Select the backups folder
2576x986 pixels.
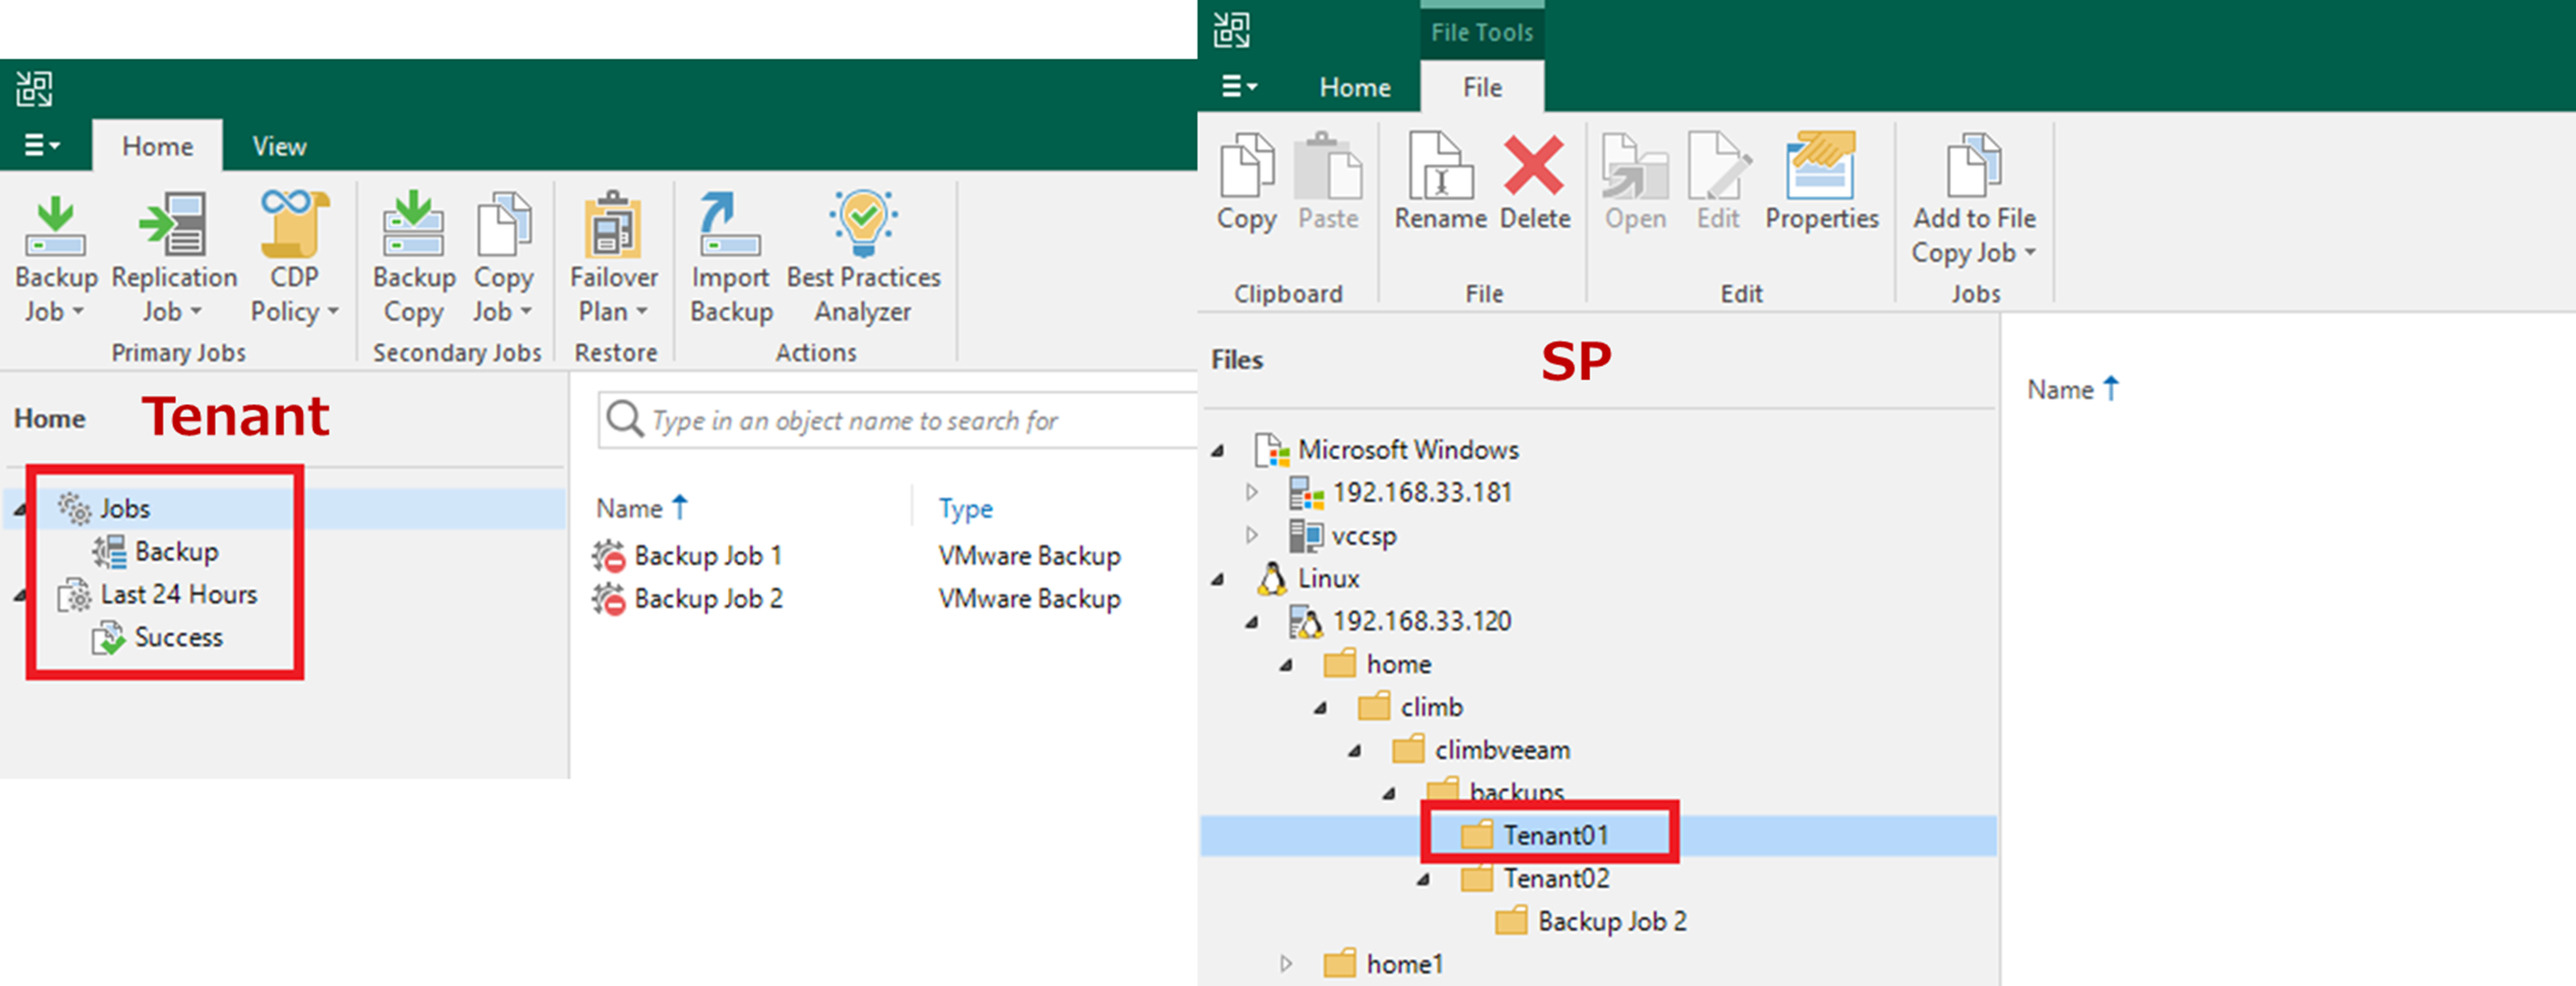(x=1496, y=791)
